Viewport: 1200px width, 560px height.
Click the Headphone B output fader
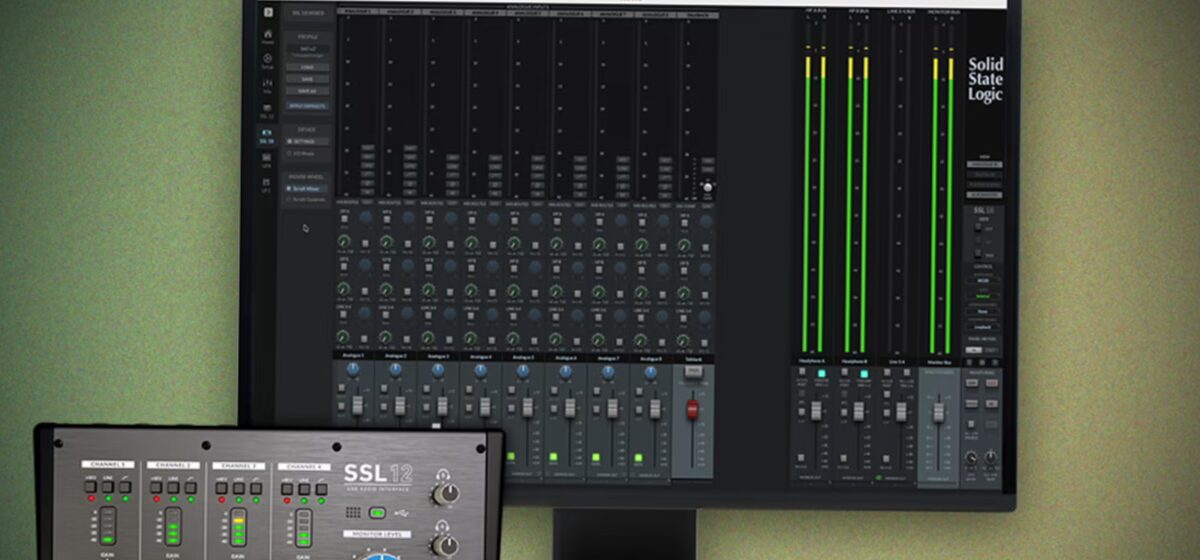(x=859, y=410)
